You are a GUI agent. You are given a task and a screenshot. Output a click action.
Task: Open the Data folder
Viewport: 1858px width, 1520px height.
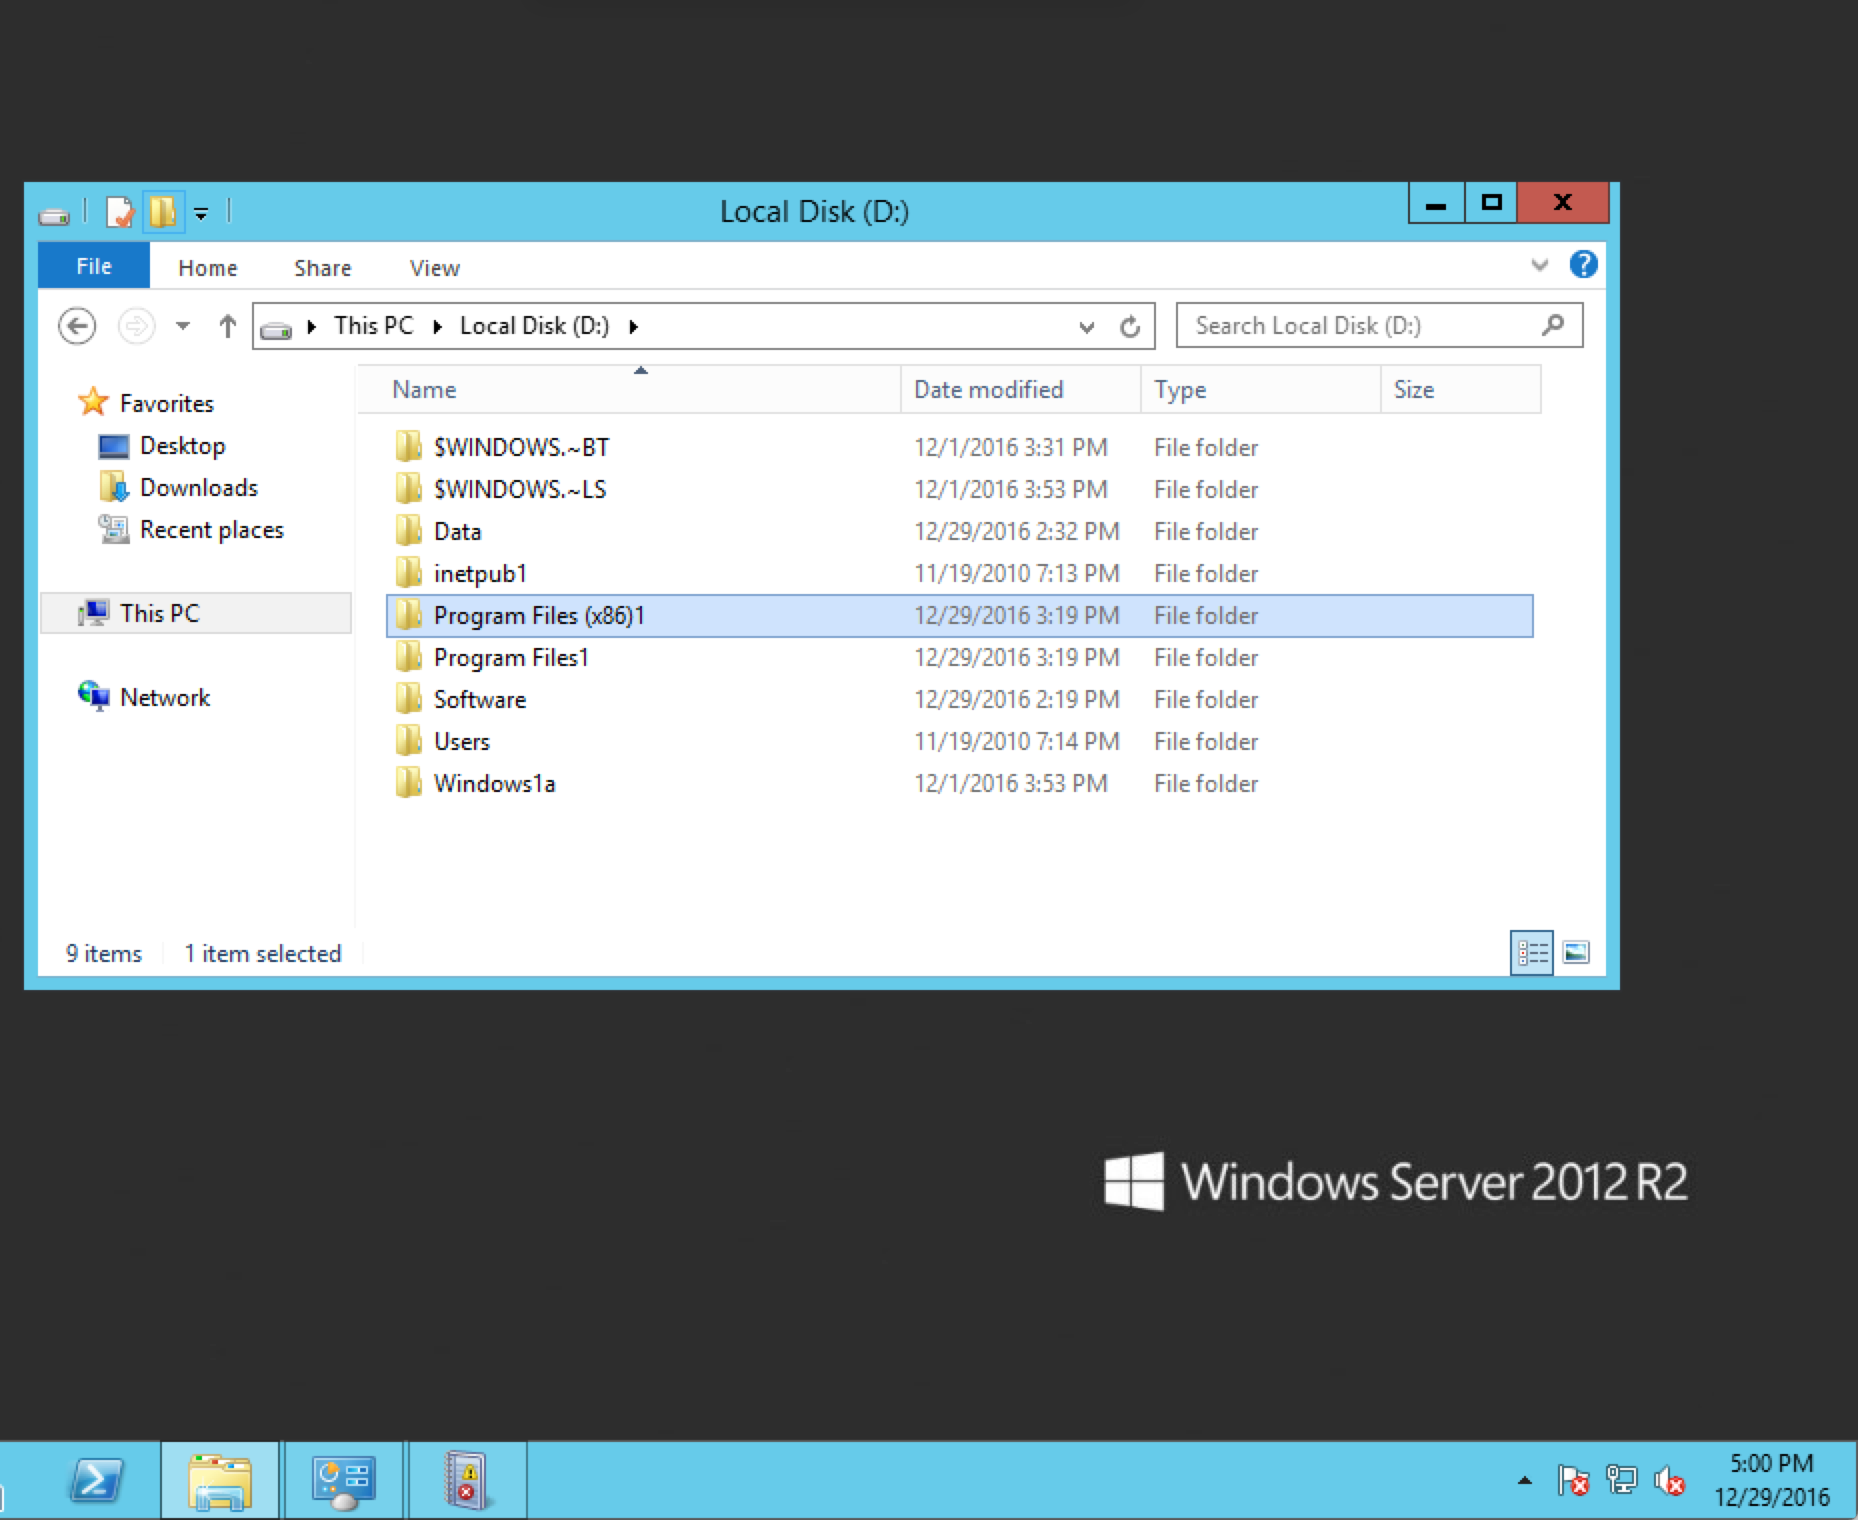tap(457, 531)
